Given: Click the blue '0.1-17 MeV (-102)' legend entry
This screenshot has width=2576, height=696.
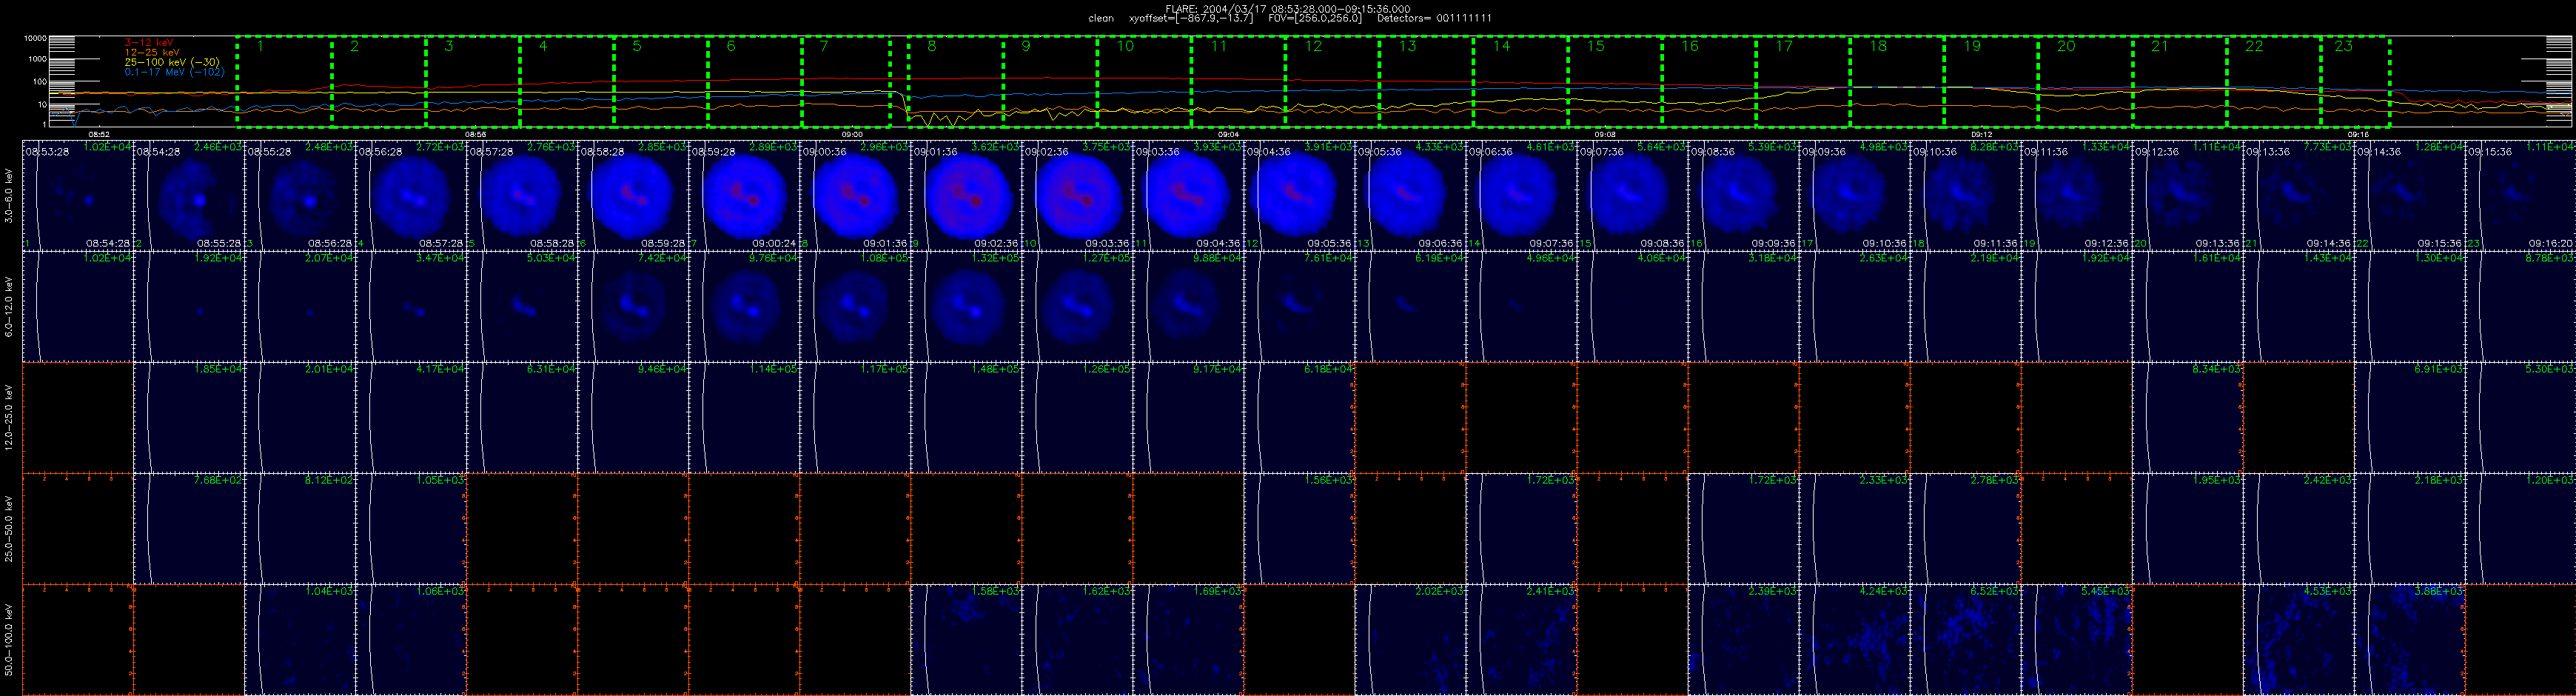Looking at the screenshot, I should pyautogui.click(x=175, y=72).
